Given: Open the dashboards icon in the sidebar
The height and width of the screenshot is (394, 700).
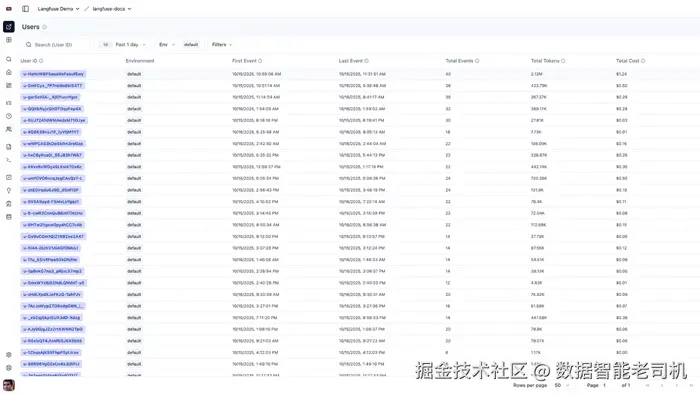Looking at the screenshot, I should (8, 85).
